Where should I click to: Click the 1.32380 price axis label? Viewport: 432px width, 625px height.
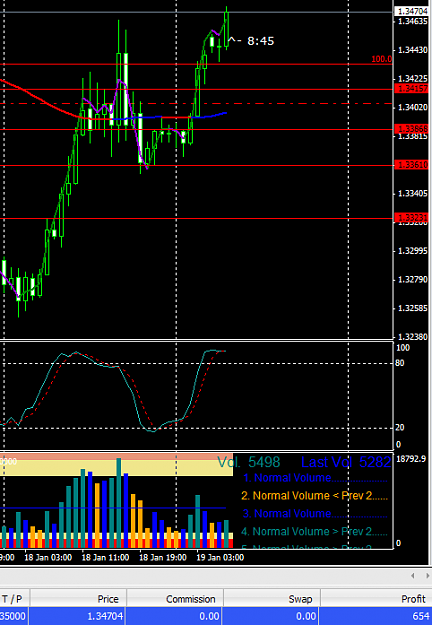coord(412,337)
